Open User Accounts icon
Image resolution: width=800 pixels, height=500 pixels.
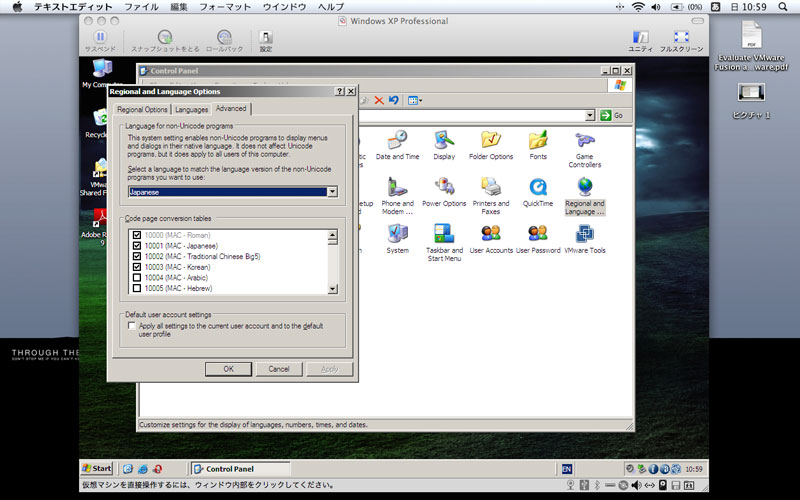[x=491, y=239]
